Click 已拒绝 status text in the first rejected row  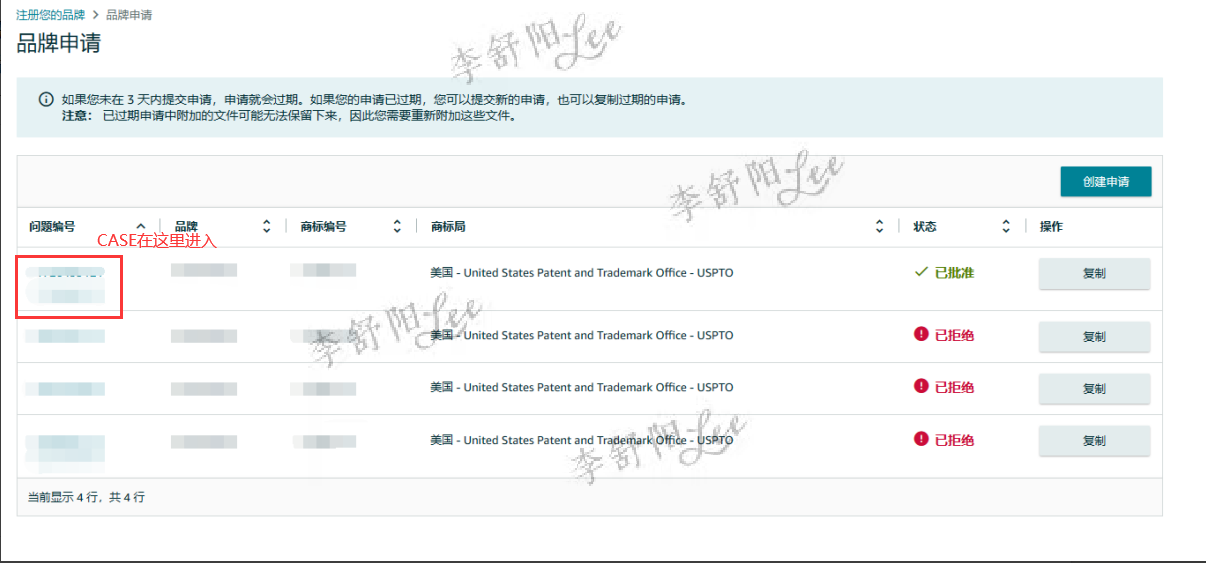954,335
